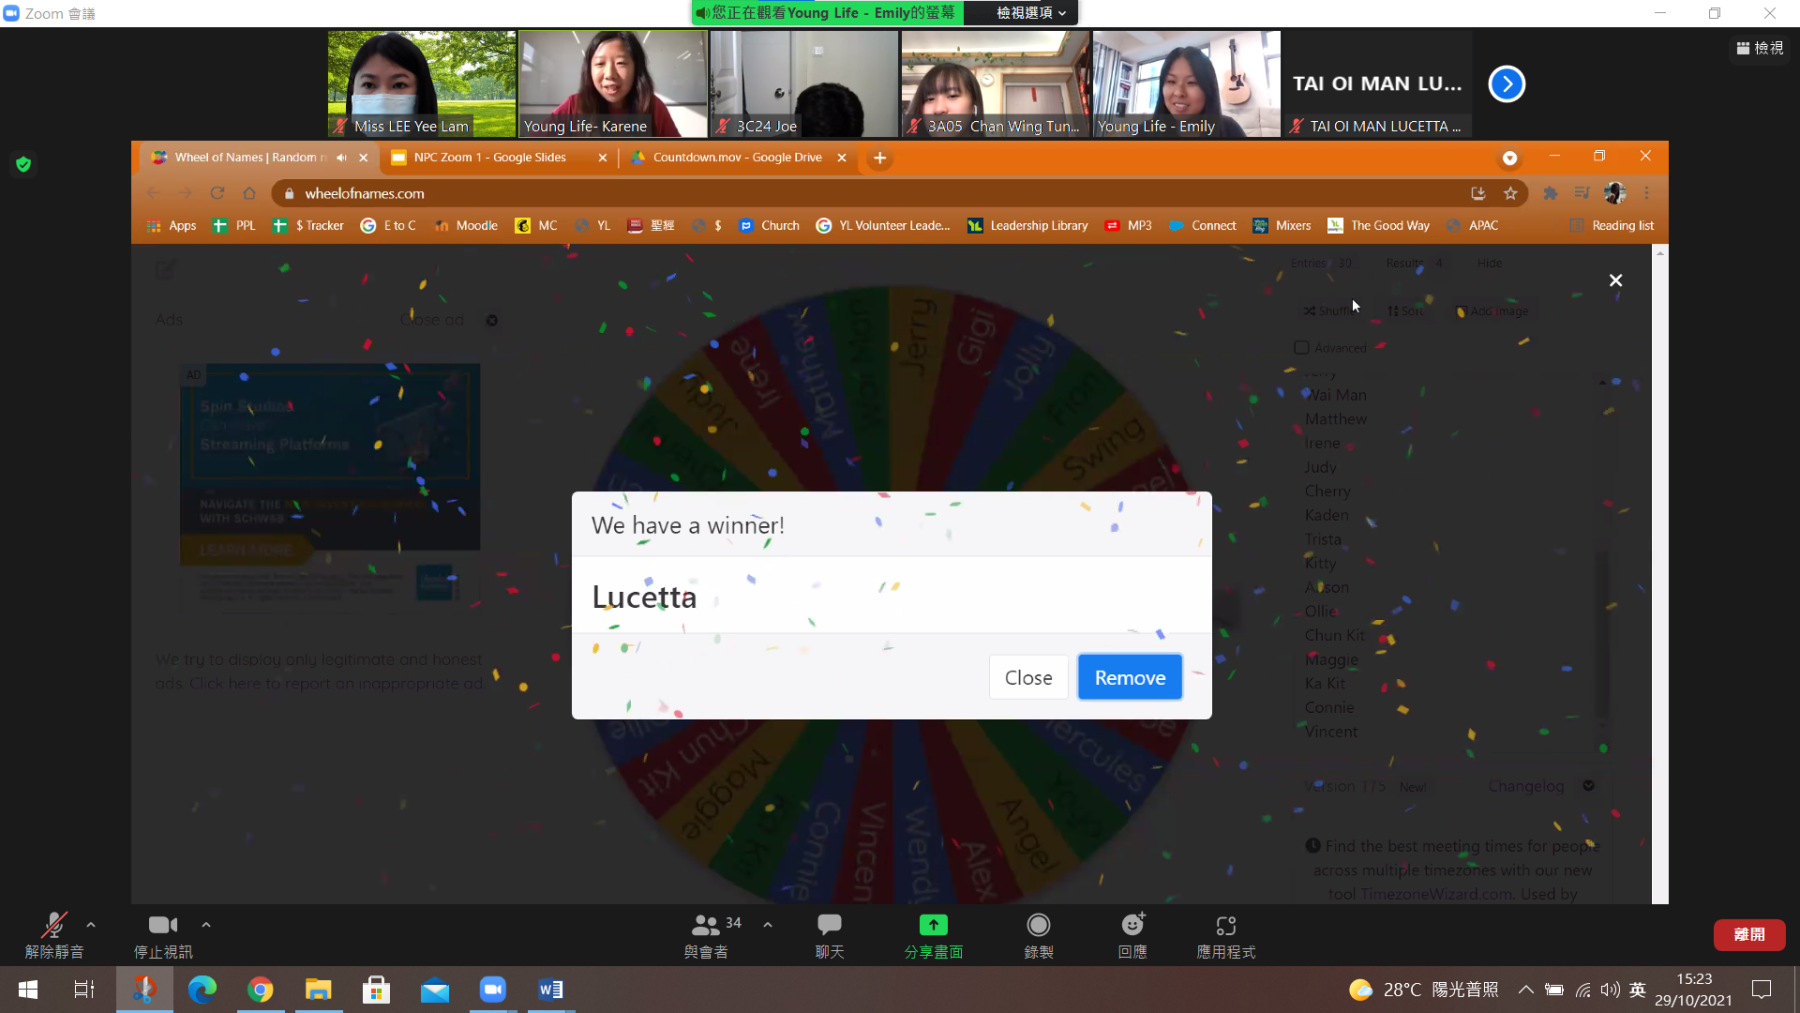Show next video thumbnails with blue arrow
Image resolution: width=1800 pixels, height=1013 pixels.
pos(1506,84)
